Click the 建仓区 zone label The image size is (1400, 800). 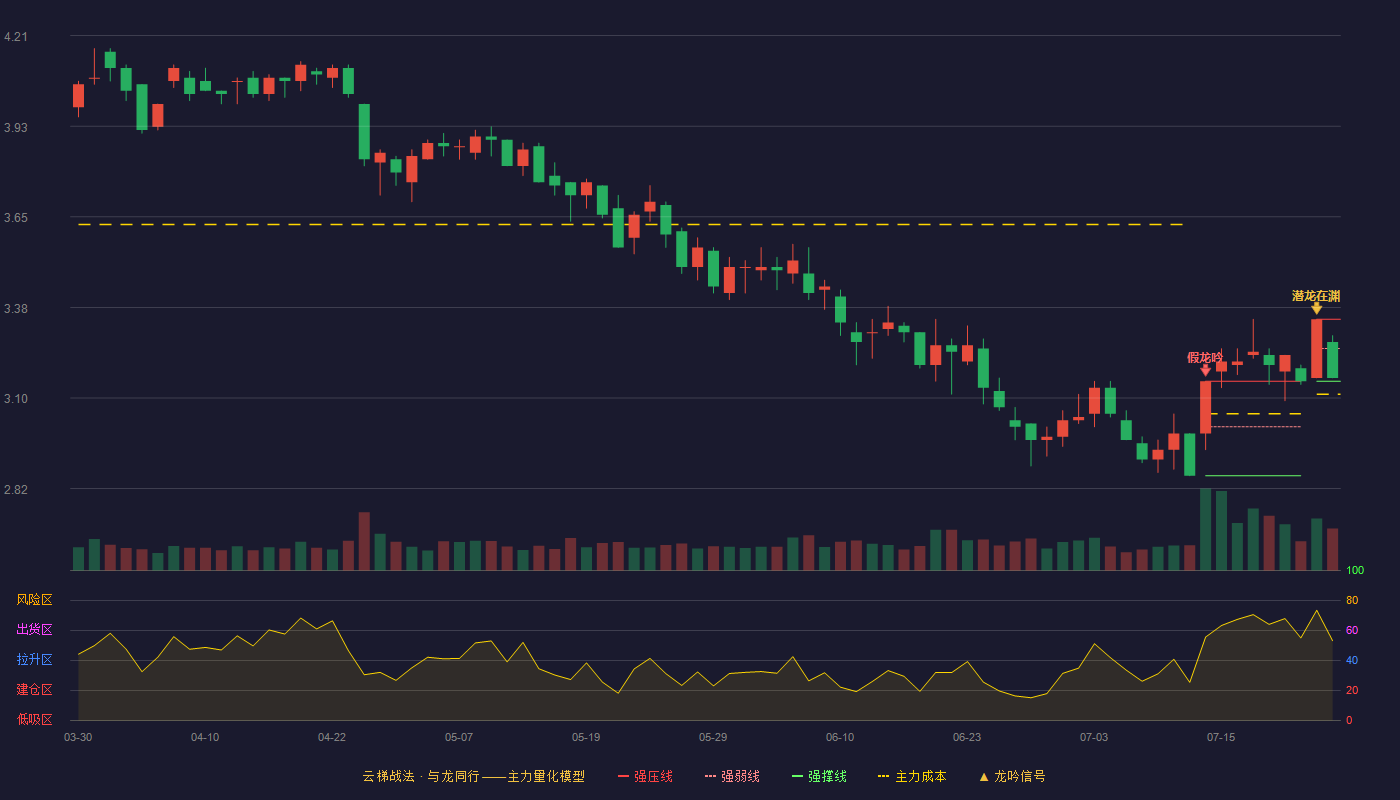click(35, 690)
